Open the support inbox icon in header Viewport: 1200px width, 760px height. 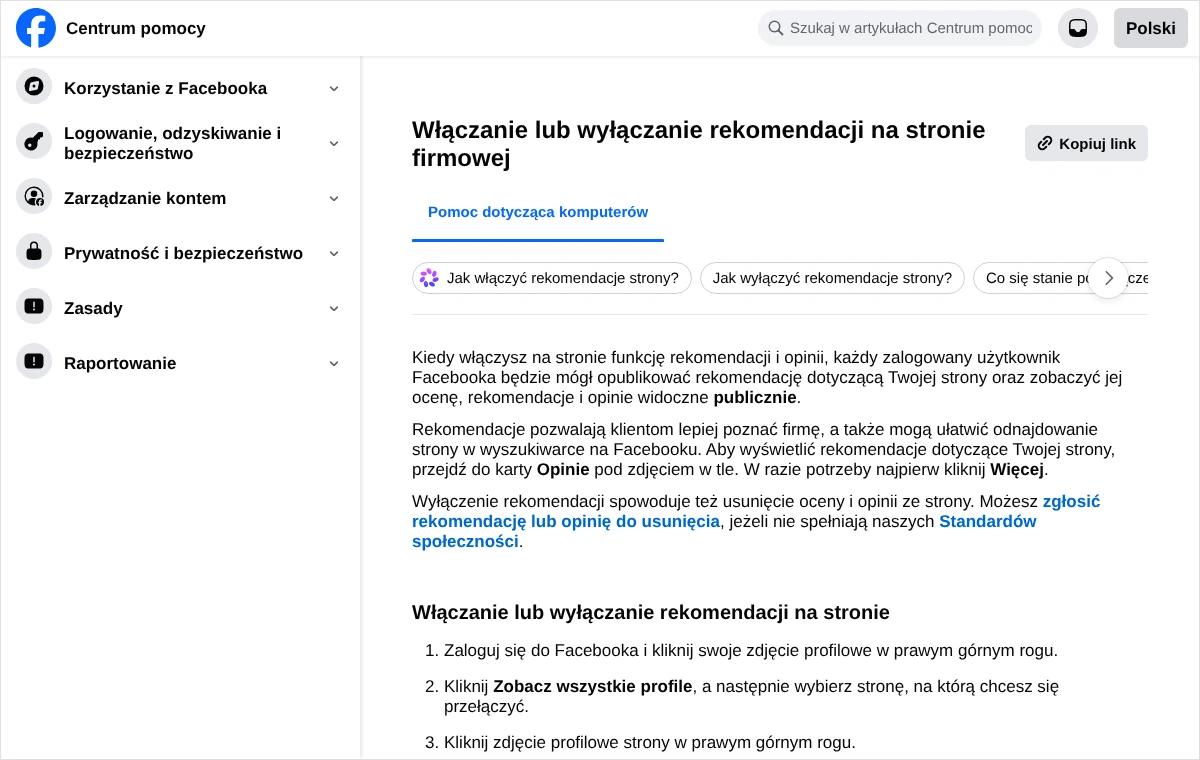1078,28
